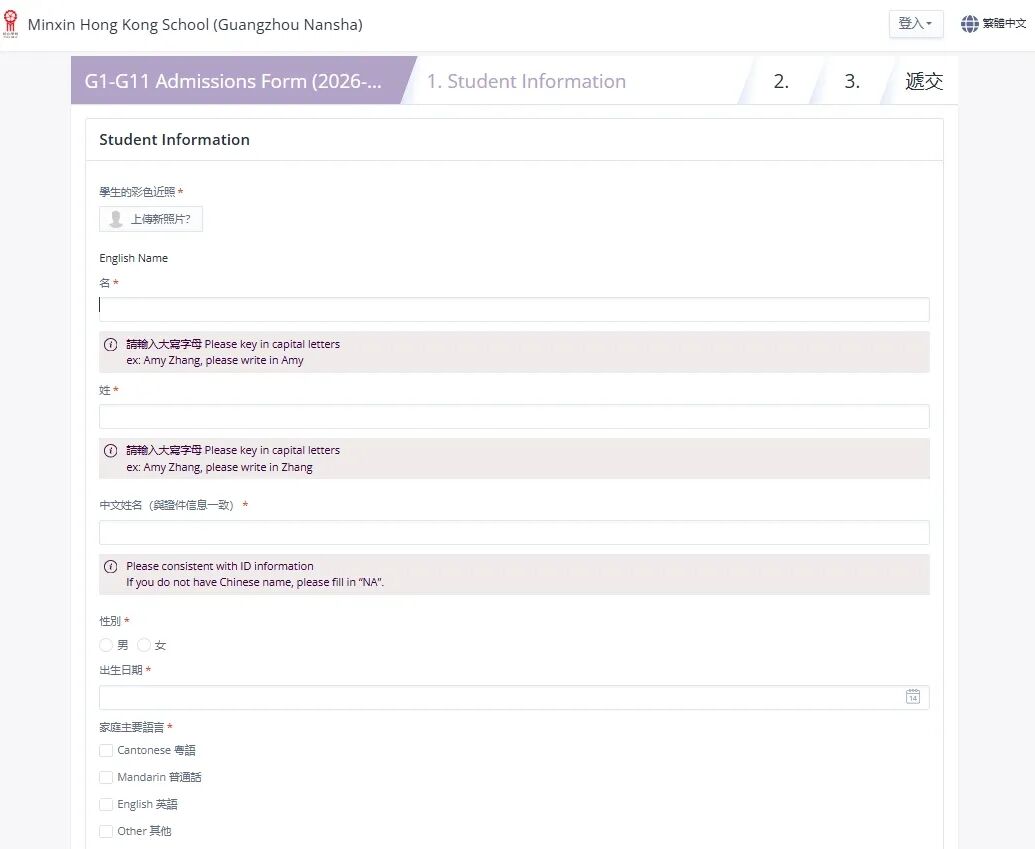
Task: Select the 女 (female) radio button
Action: click(143, 645)
